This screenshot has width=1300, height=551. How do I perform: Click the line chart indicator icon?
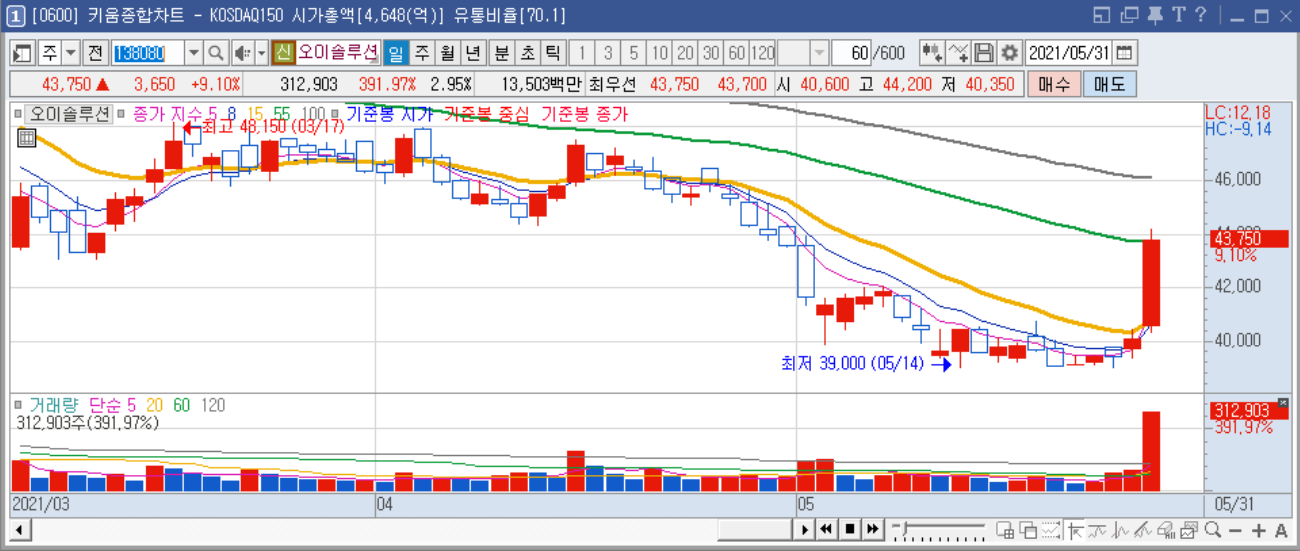coord(958,53)
